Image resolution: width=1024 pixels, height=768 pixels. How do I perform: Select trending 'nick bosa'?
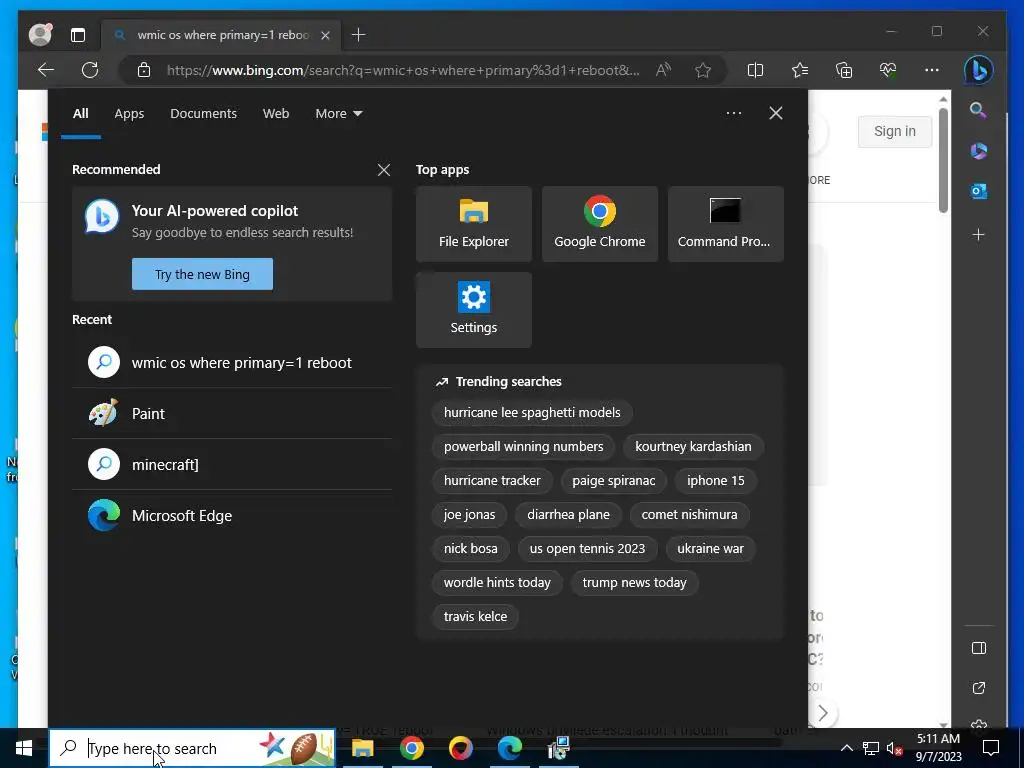coord(470,549)
